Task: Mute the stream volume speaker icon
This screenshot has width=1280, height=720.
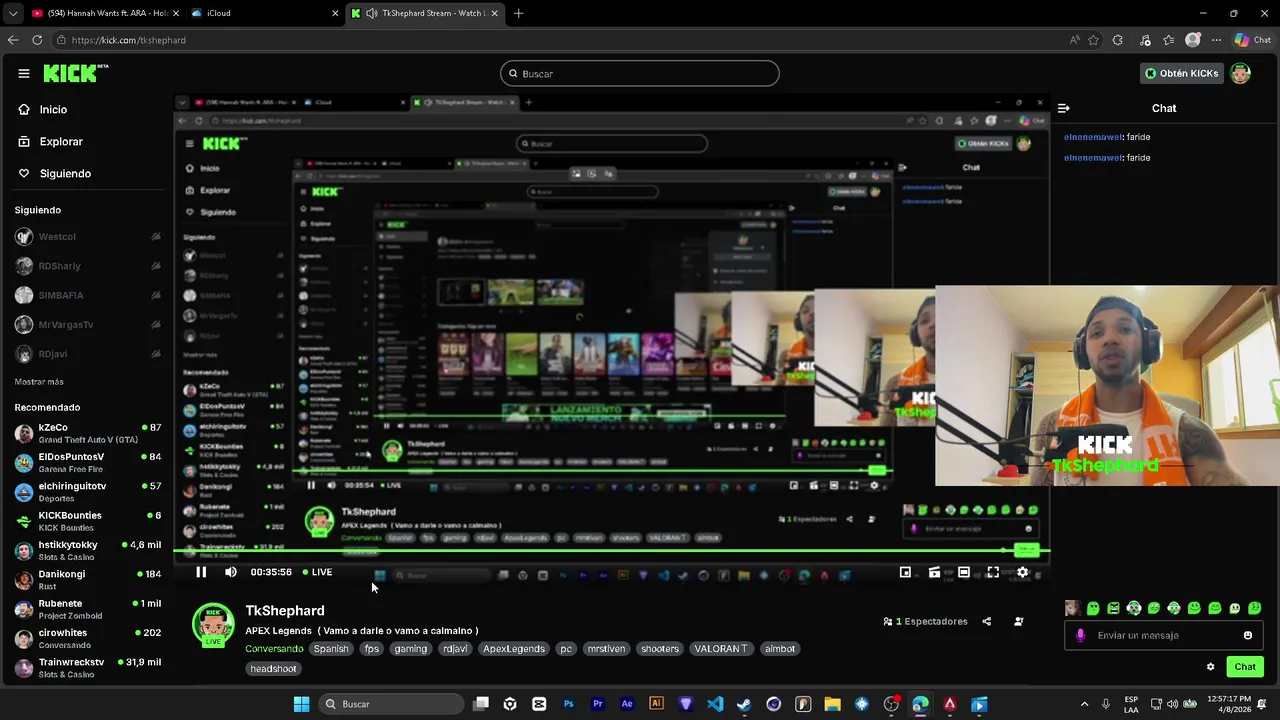Action: pos(231,572)
